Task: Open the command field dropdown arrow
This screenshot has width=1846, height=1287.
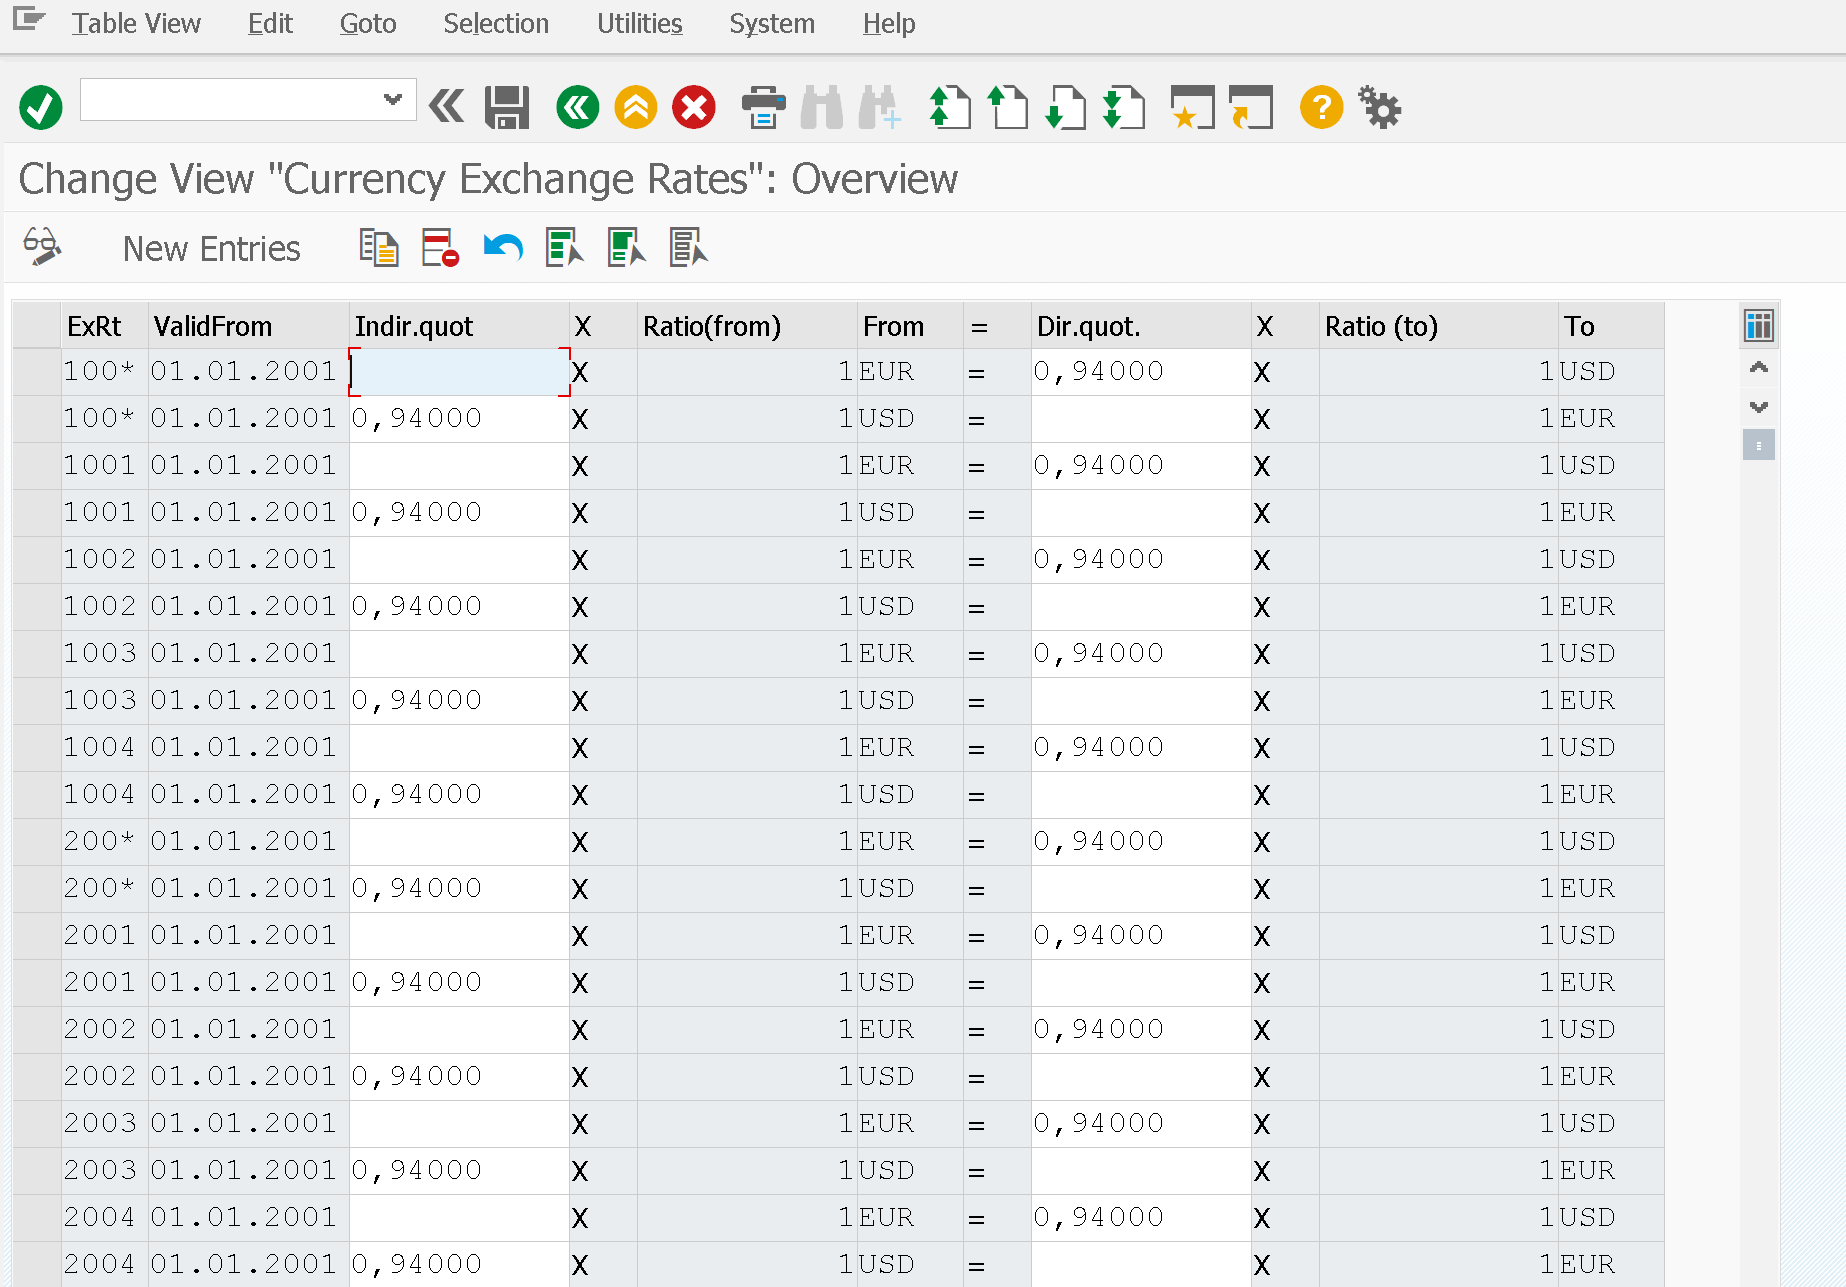Action: [393, 99]
